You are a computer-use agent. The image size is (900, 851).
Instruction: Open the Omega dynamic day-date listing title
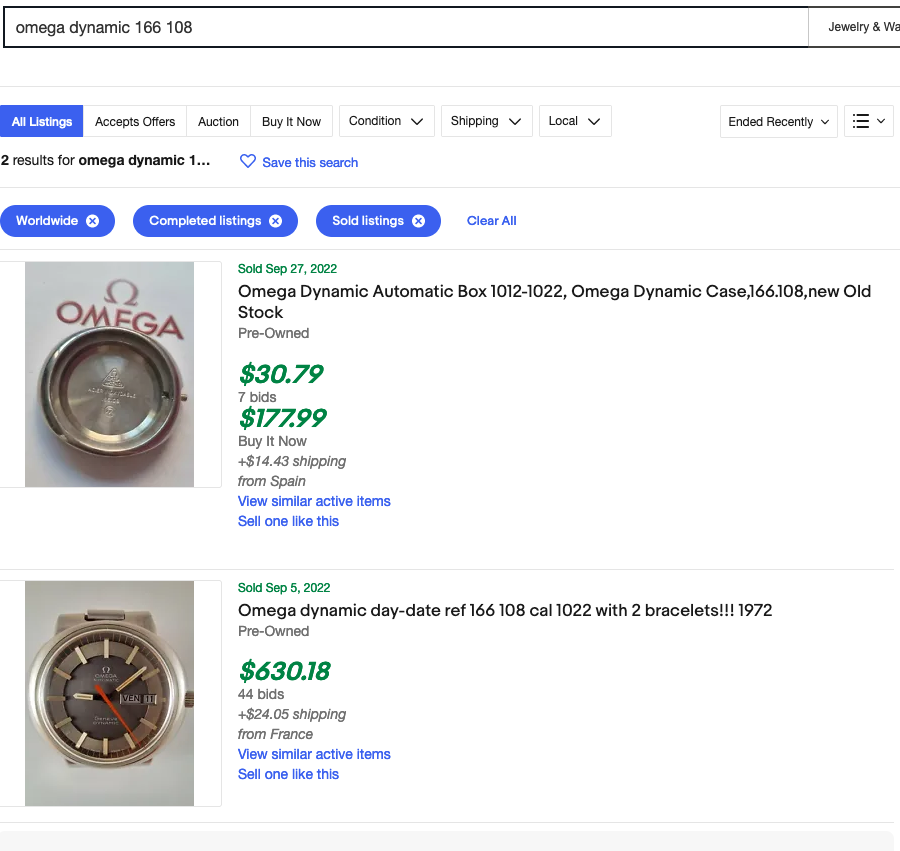tap(505, 610)
